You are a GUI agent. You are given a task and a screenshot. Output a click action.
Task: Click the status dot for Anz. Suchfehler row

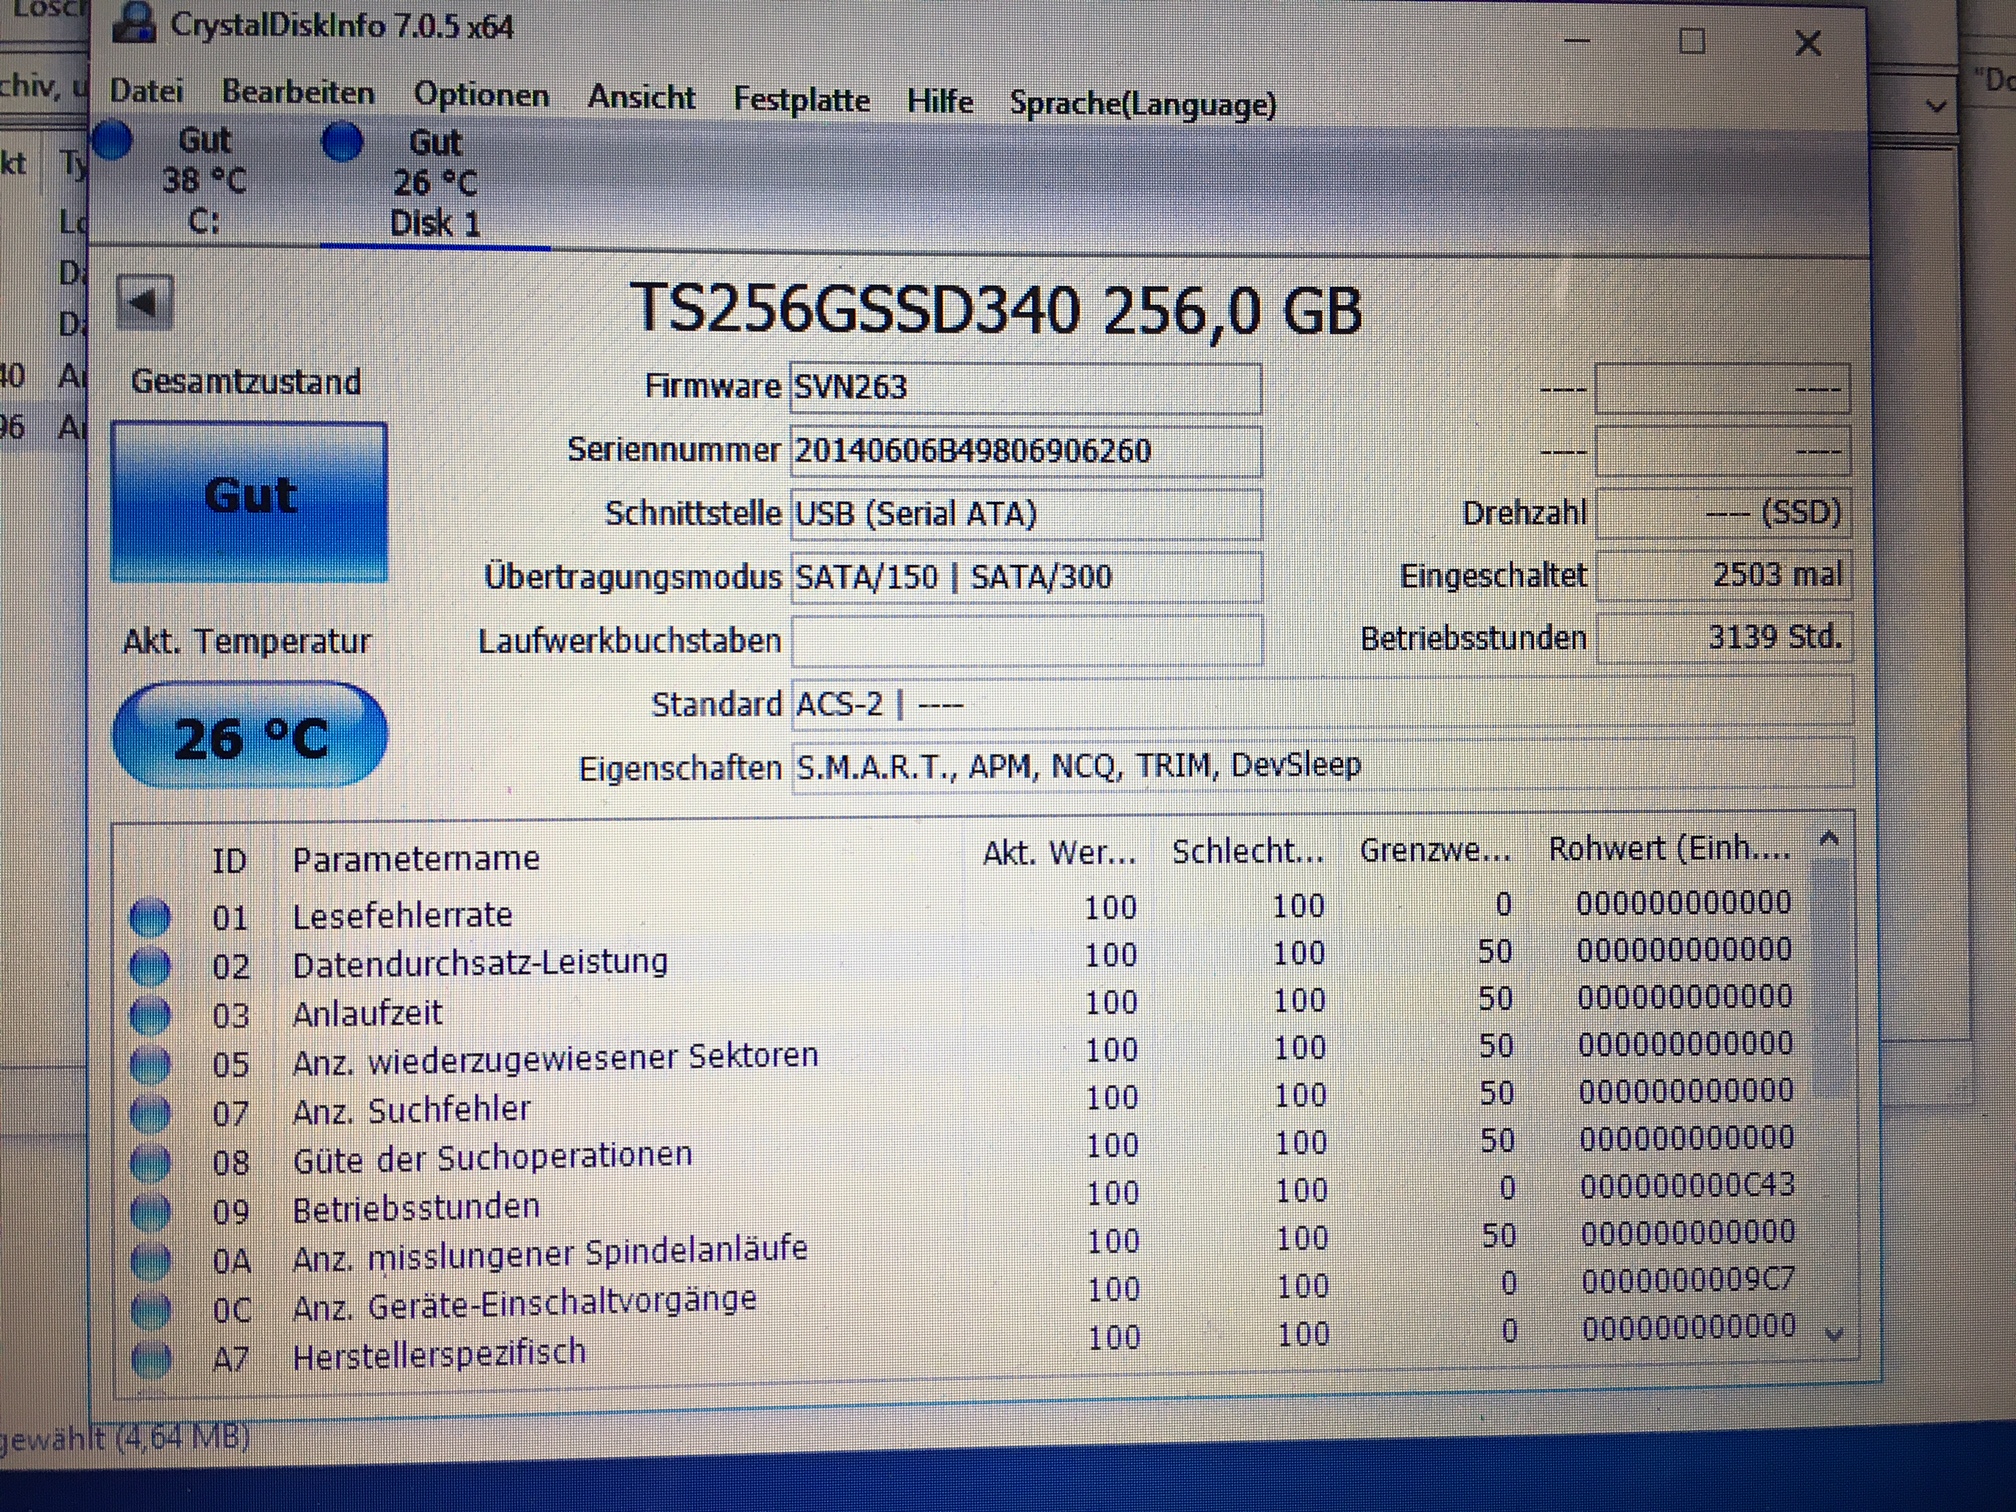point(150,1113)
